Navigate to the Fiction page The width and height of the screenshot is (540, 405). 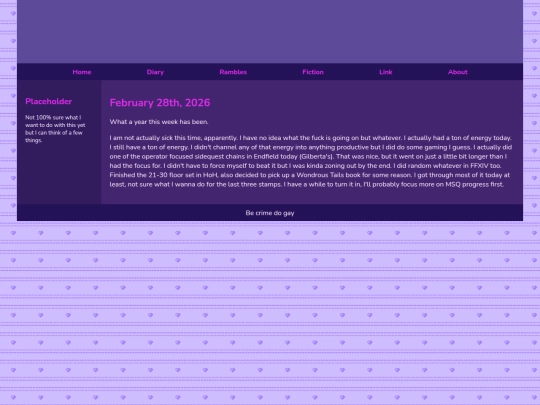(x=313, y=72)
